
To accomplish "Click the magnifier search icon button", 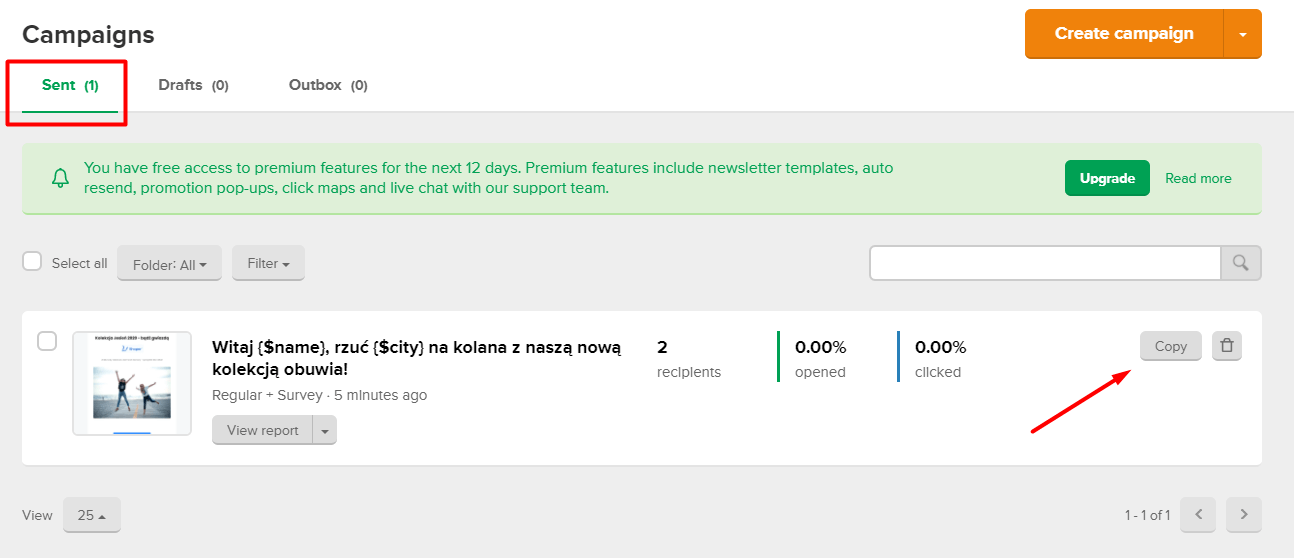I will (1241, 263).
